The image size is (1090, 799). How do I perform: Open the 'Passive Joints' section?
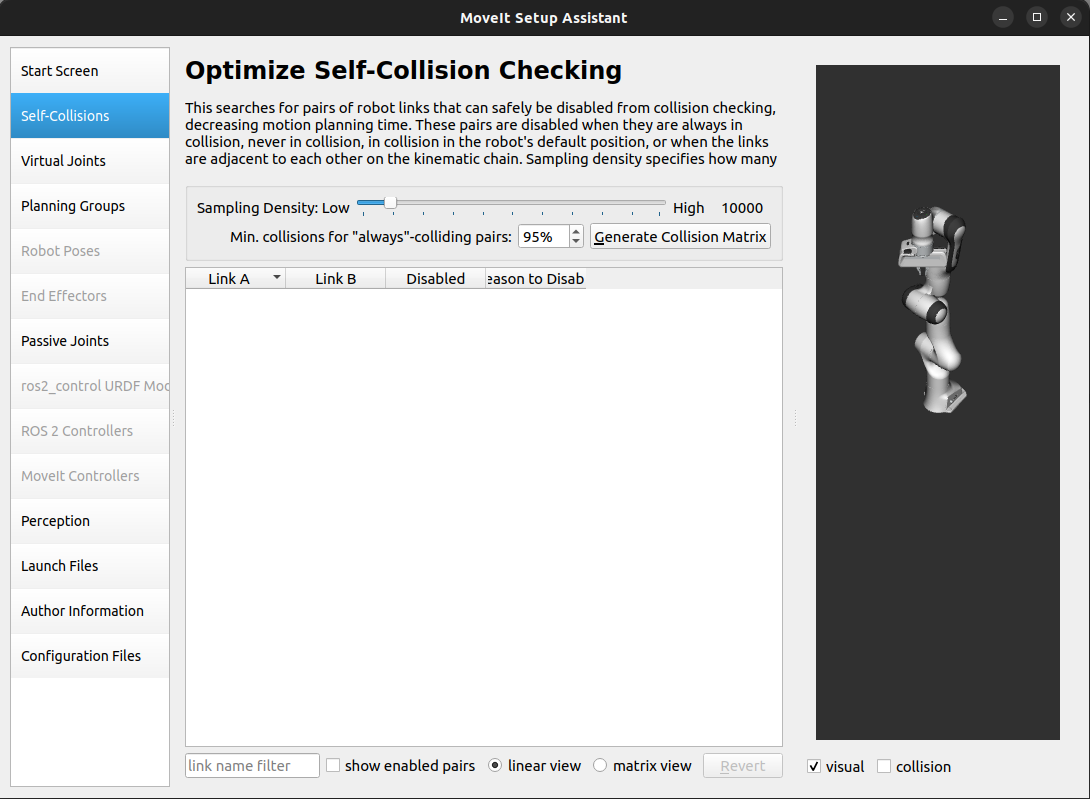pyautogui.click(x=89, y=340)
